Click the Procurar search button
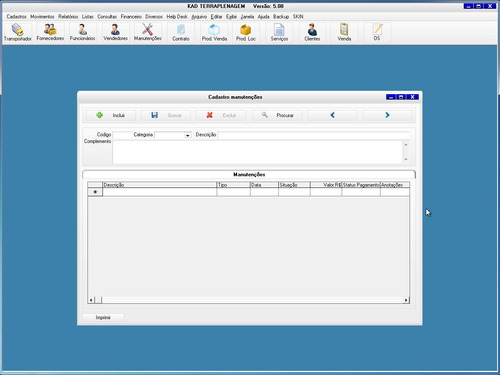Viewport: 500px width, 375px height. (x=277, y=115)
